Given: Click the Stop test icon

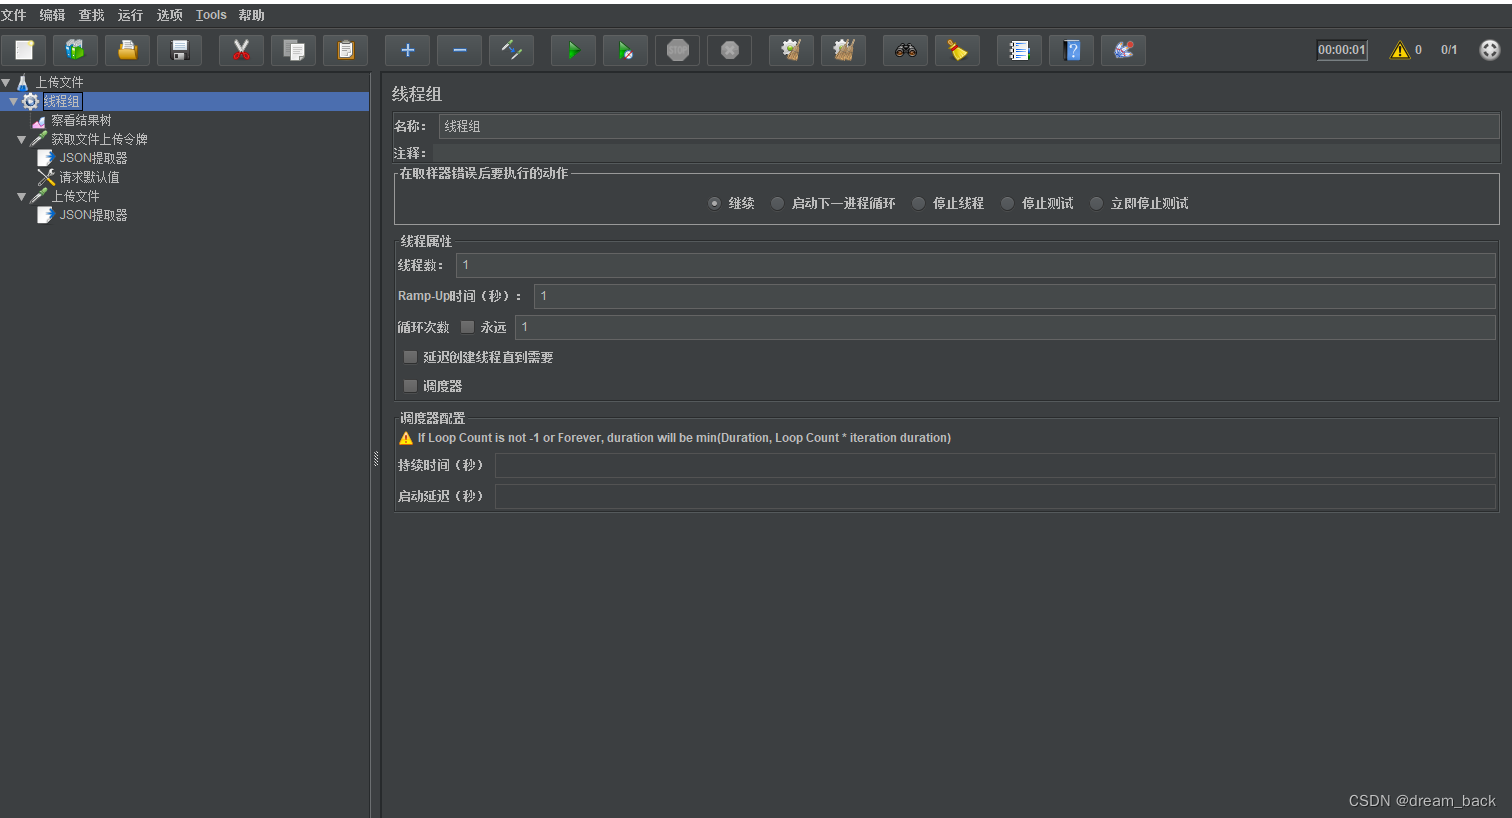Looking at the screenshot, I should pos(677,50).
